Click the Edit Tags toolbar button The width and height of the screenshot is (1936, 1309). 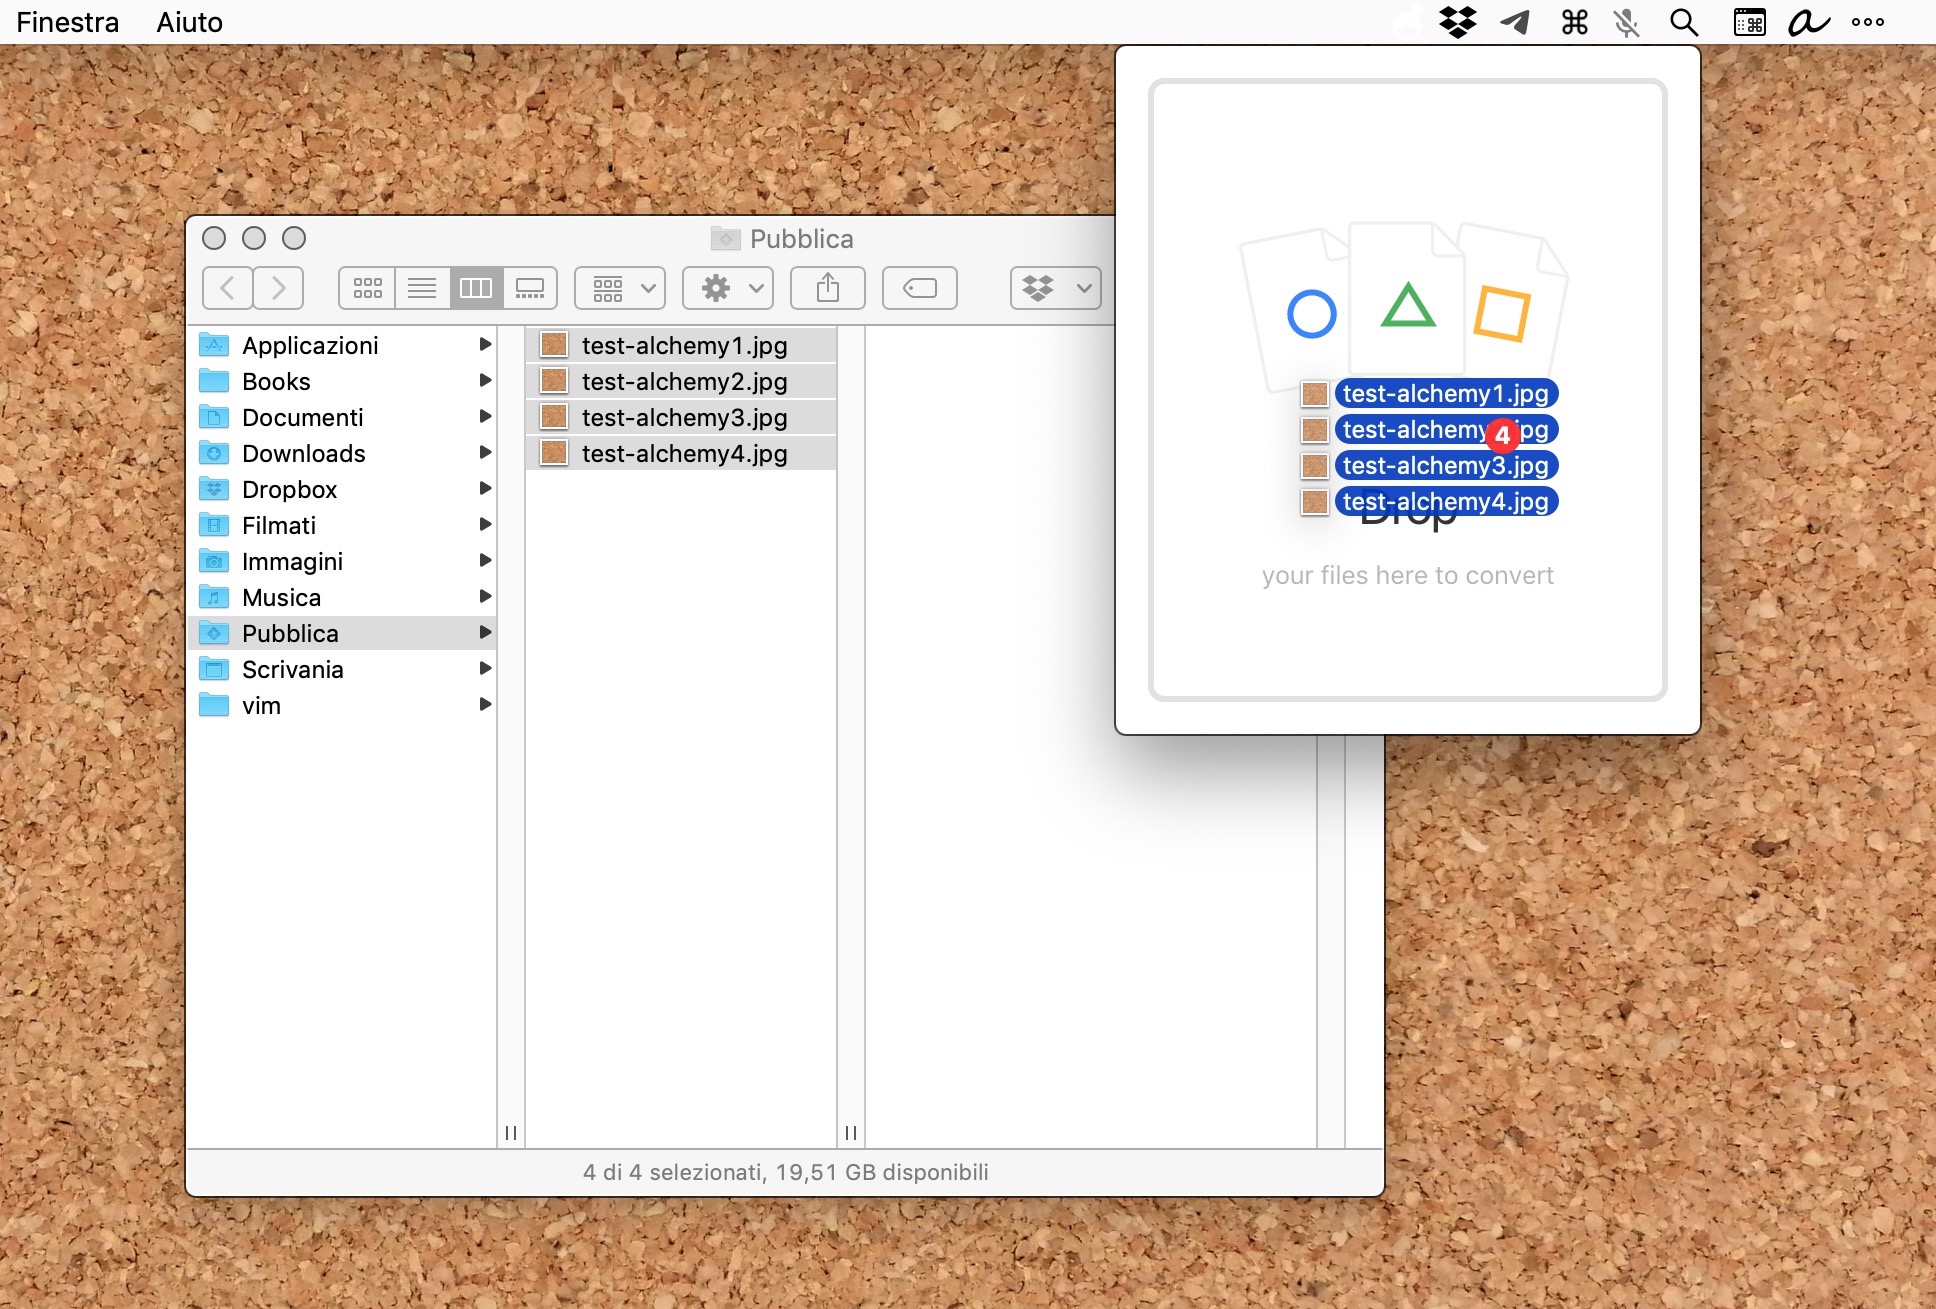tap(919, 289)
